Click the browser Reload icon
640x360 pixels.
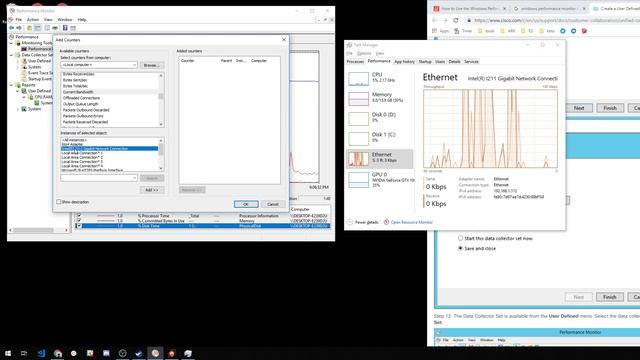pos(456,20)
